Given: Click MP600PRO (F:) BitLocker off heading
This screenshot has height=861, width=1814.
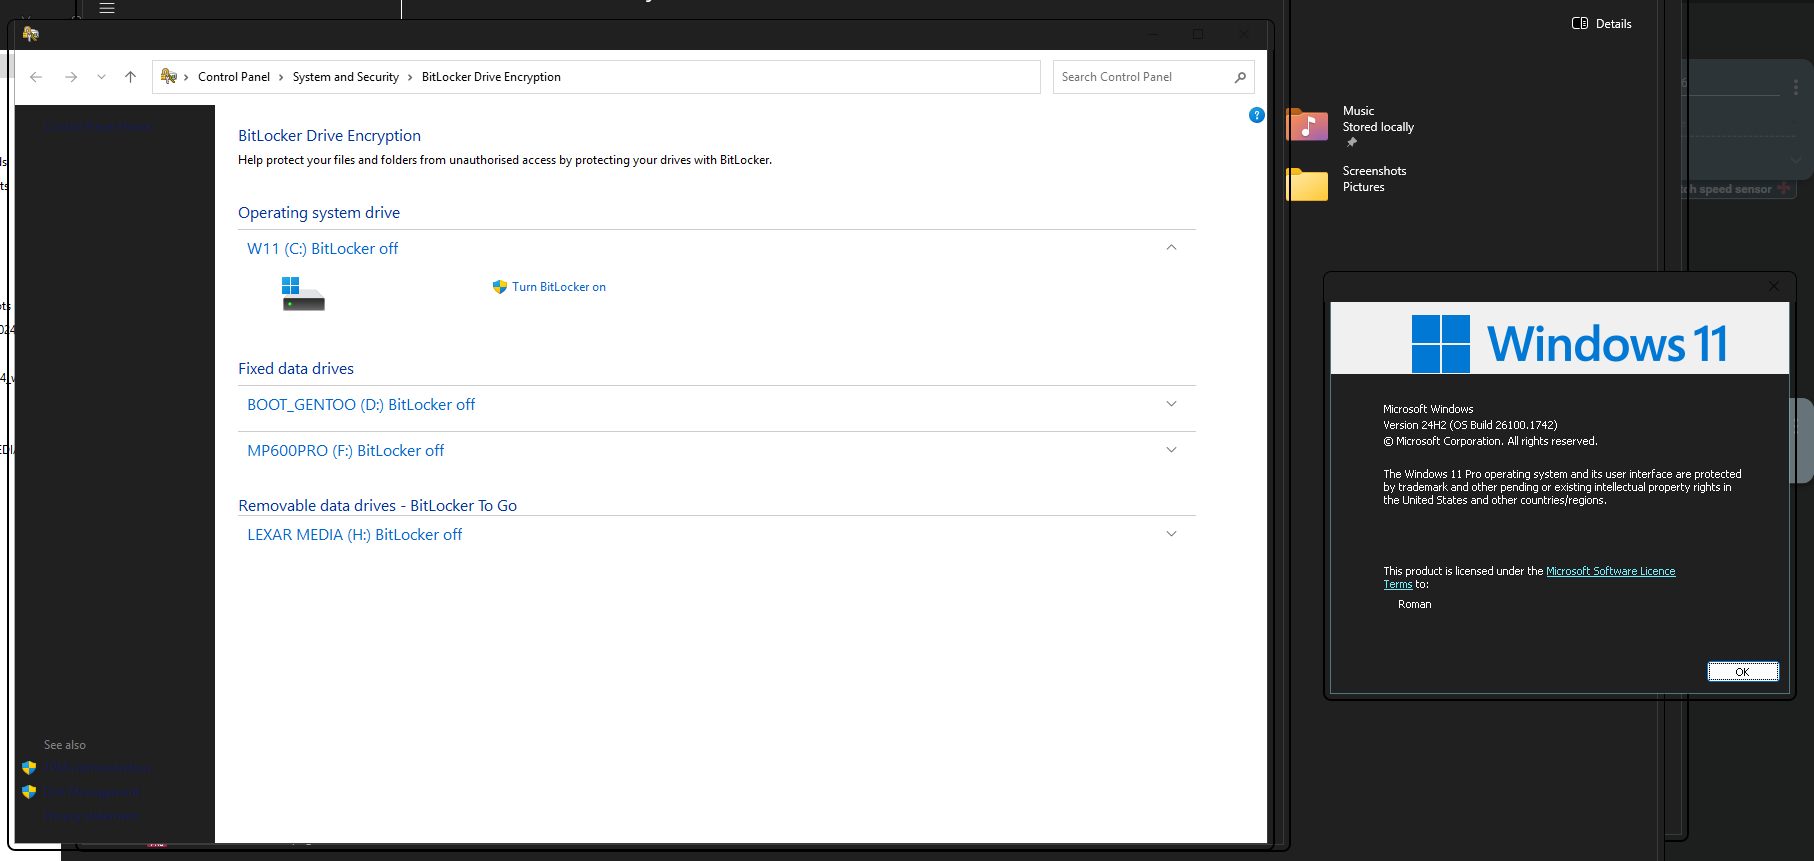Looking at the screenshot, I should (345, 451).
